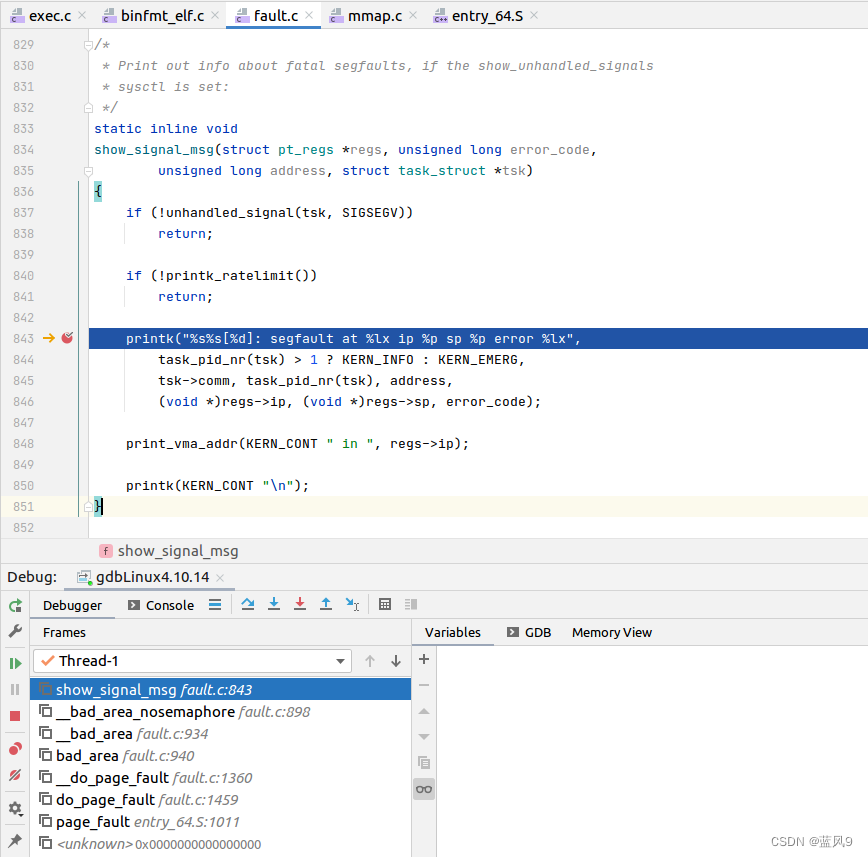Viewport: 868px width, 857px height.
Task: Switch to the Console tab
Action: 161,605
